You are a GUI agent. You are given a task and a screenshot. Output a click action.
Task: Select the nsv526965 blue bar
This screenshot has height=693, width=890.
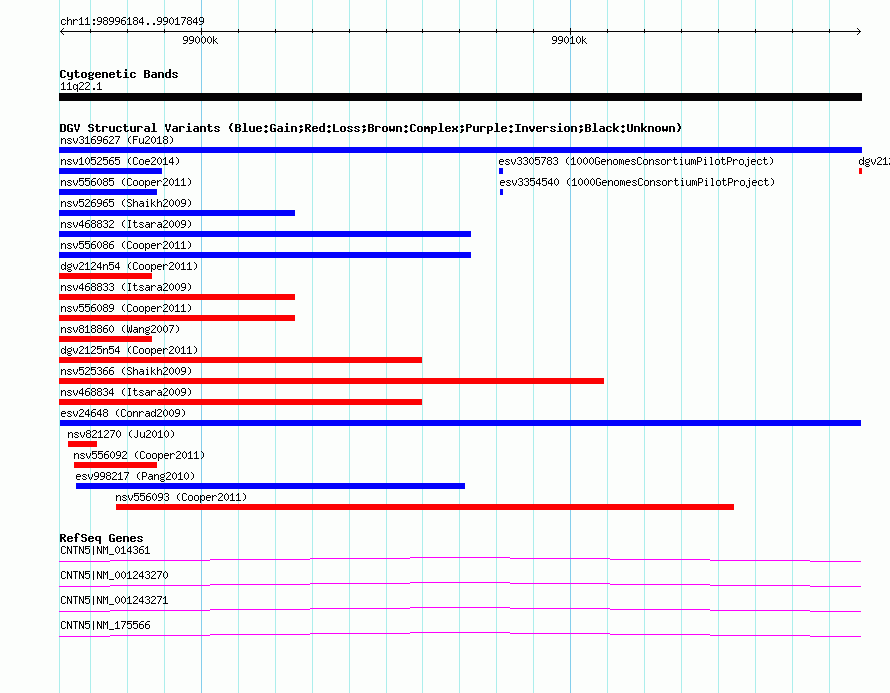(177, 213)
